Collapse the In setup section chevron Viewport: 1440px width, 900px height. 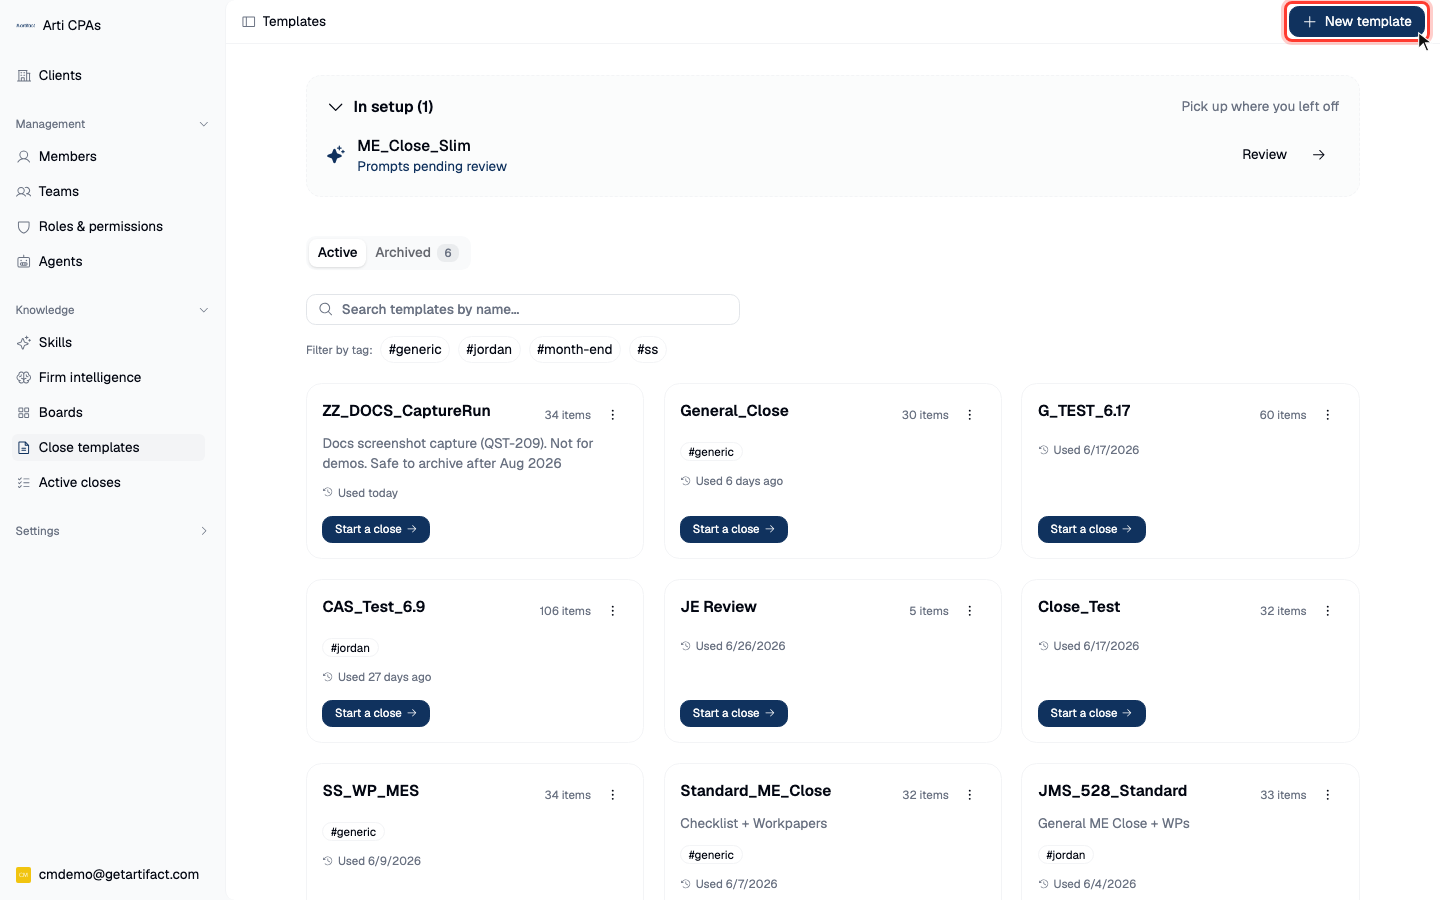click(336, 107)
